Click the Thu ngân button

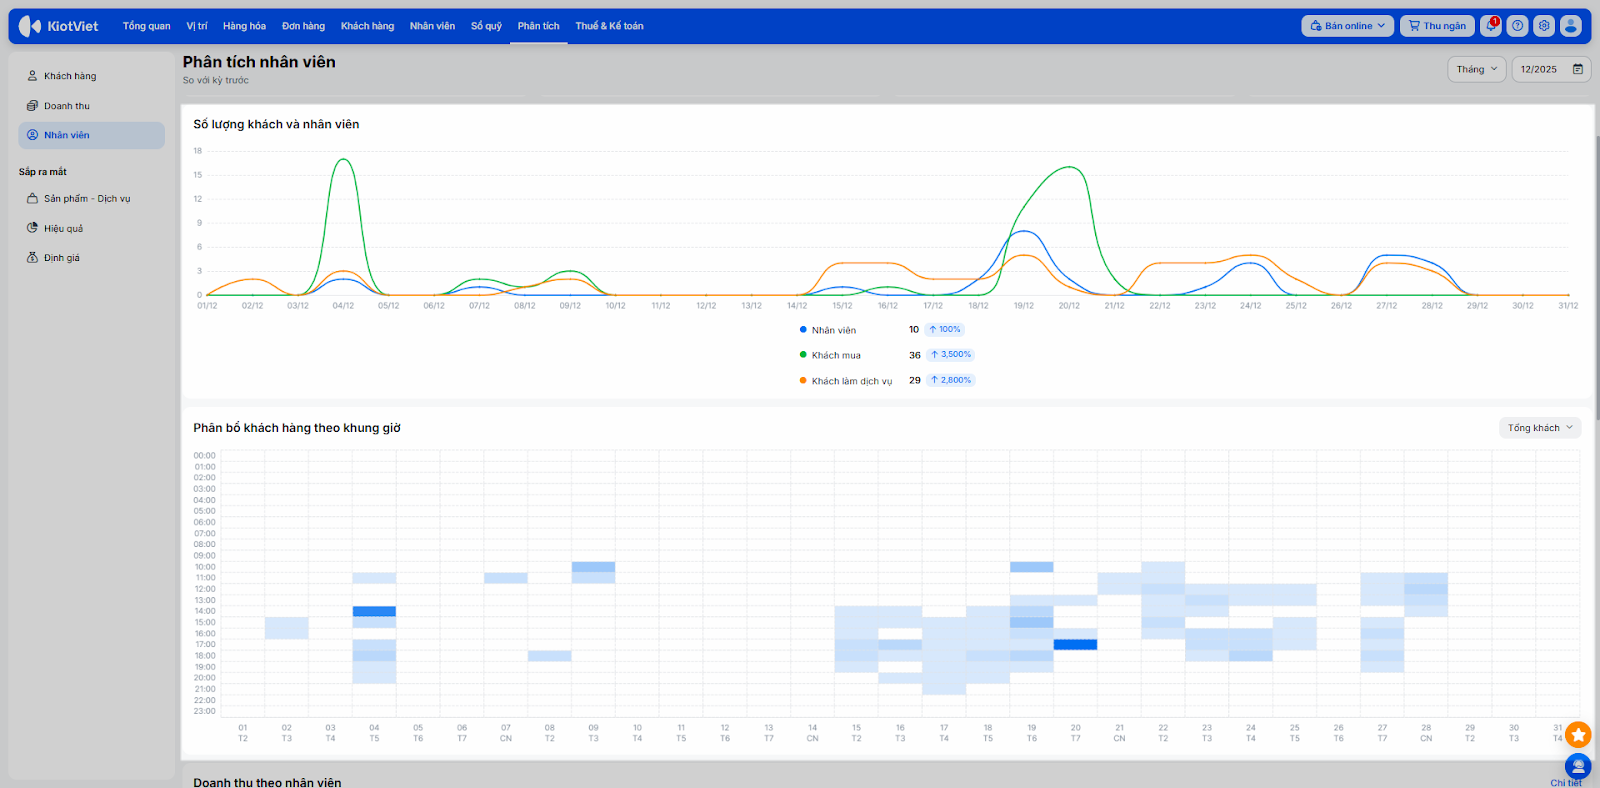1437,26
